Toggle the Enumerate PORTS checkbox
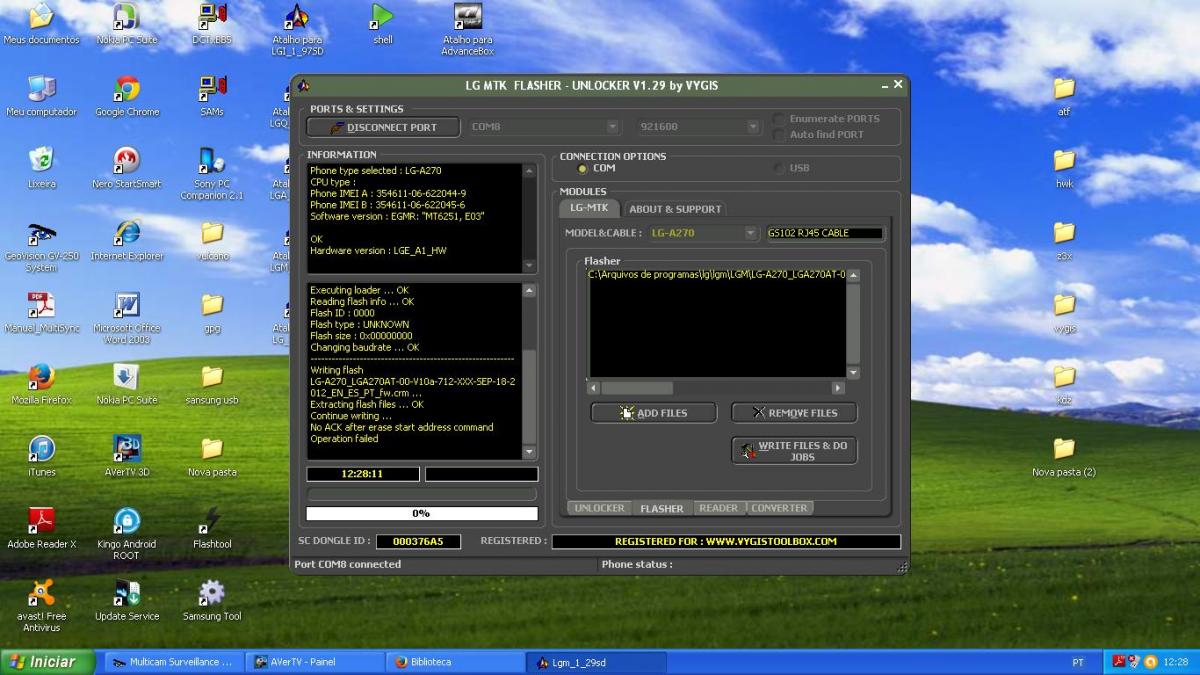Image resolution: width=1200 pixels, height=675 pixels. (x=779, y=119)
